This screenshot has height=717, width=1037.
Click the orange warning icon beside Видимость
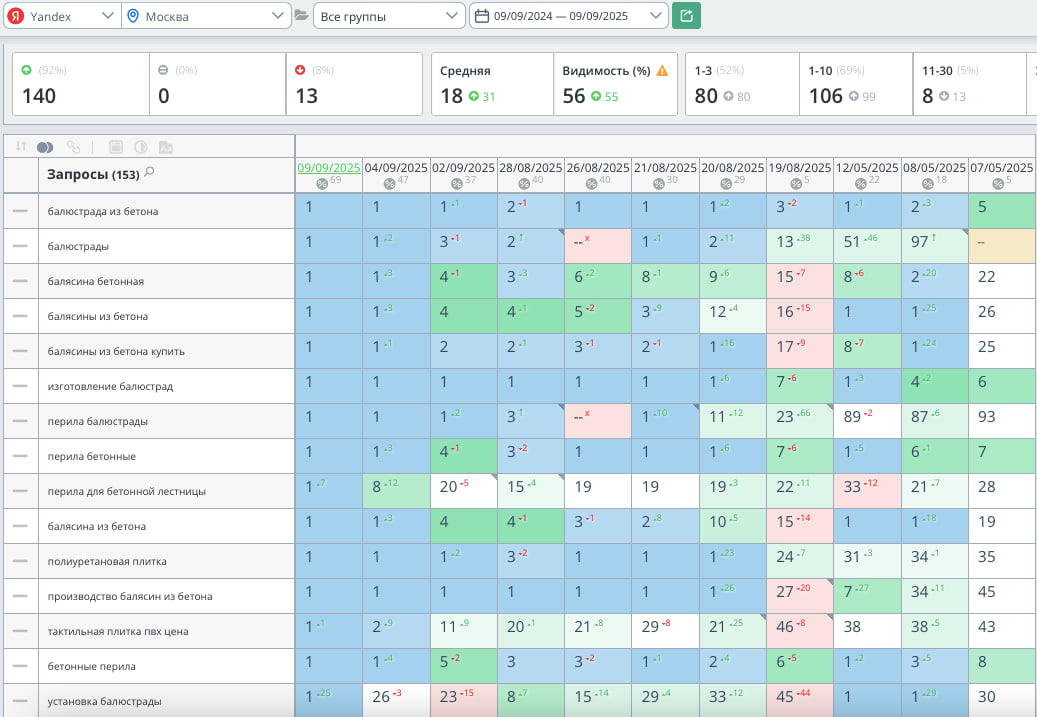tap(662, 71)
